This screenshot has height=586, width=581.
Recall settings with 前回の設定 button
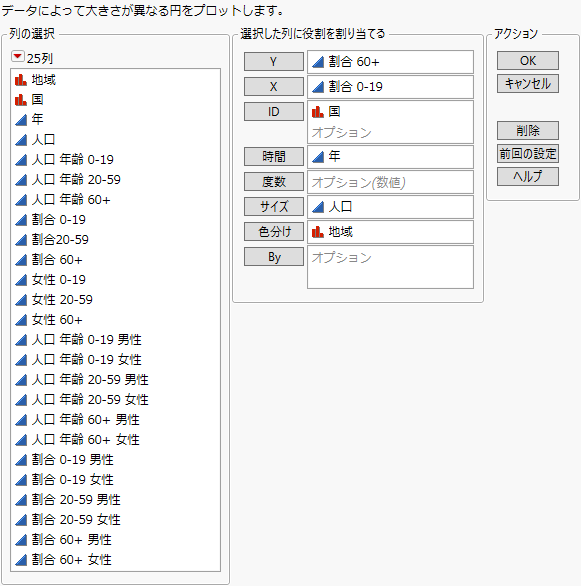click(528, 154)
